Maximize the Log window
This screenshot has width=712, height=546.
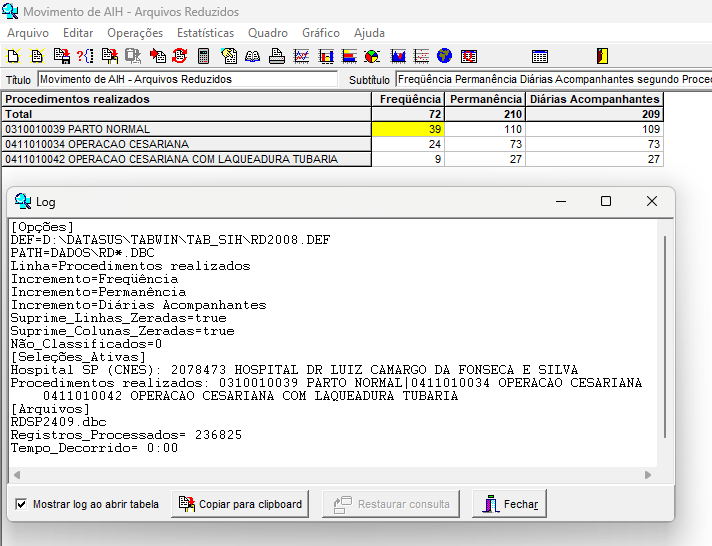coord(606,201)
